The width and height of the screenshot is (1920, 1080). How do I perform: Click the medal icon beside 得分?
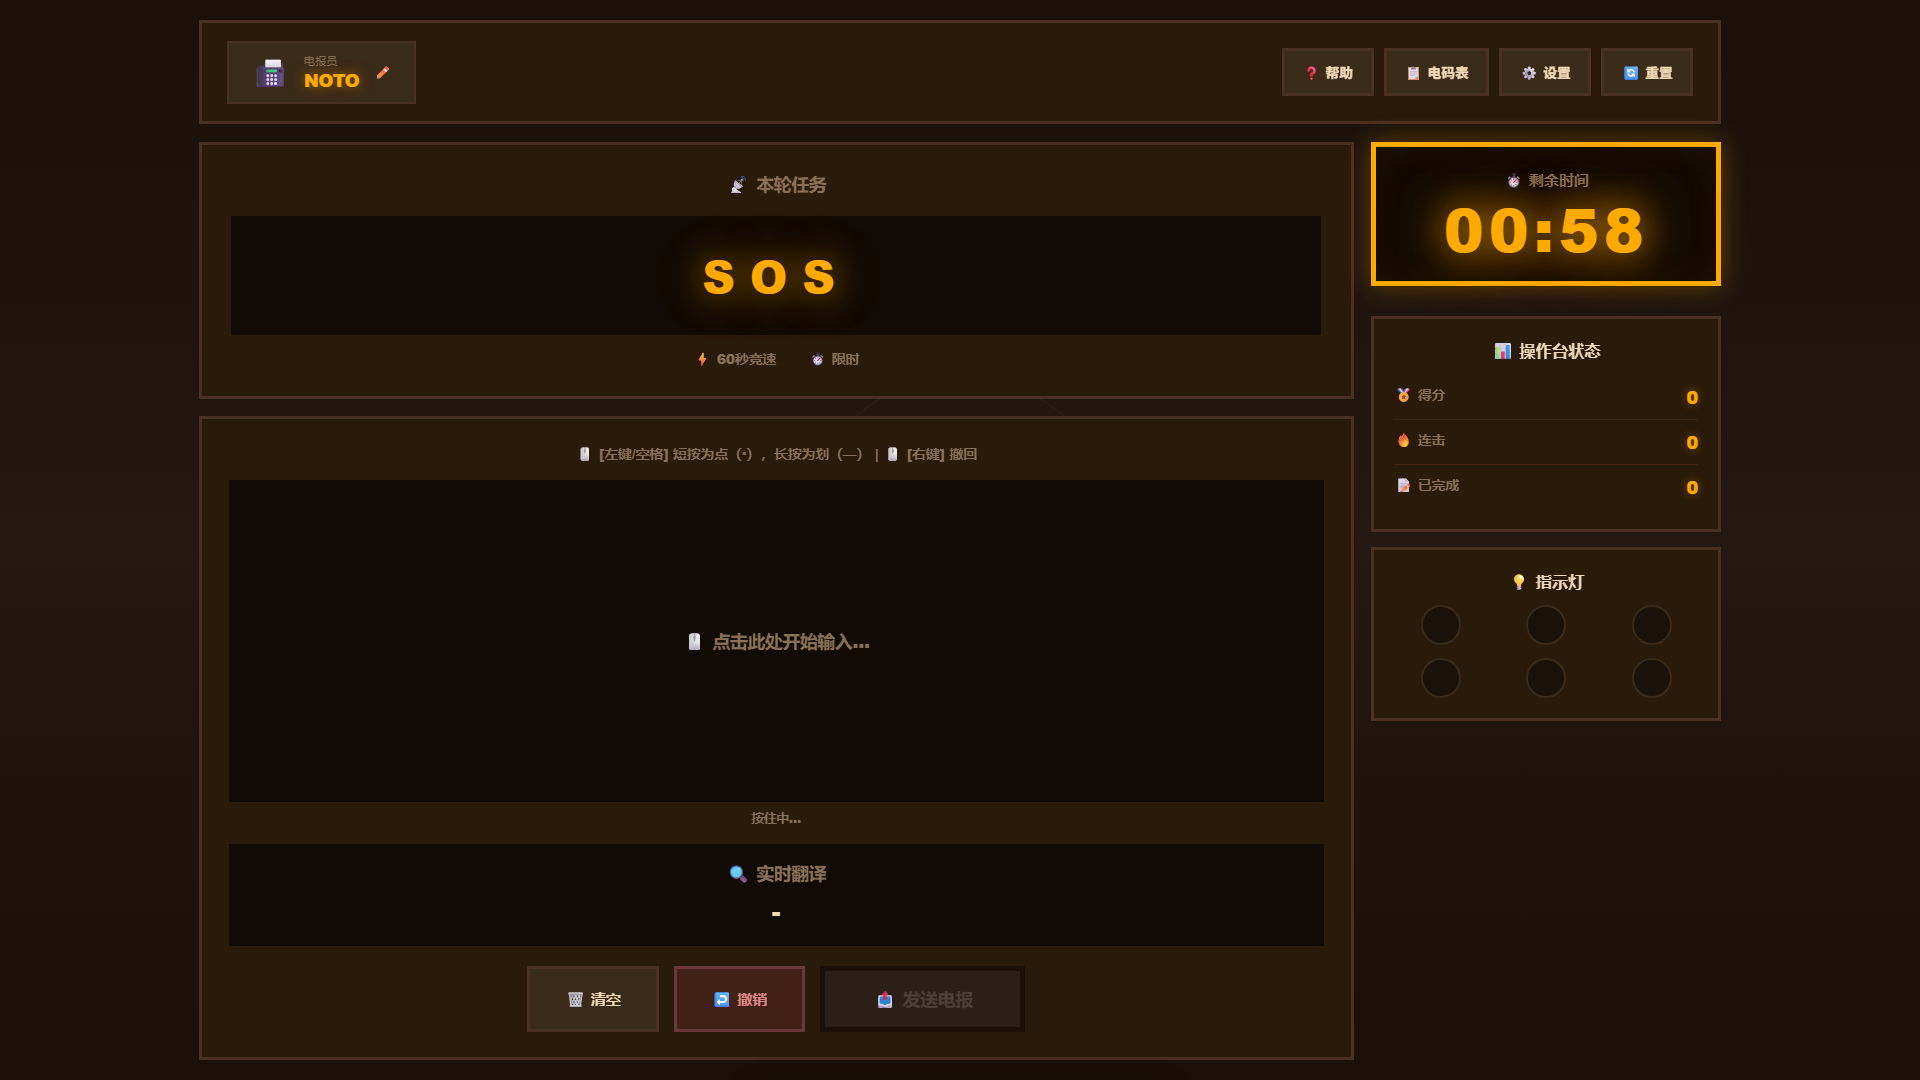[x=1403, y=395]
